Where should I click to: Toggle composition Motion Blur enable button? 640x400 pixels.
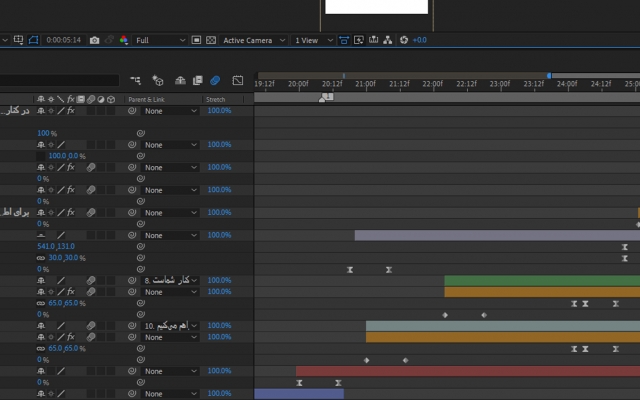point(215,80)
